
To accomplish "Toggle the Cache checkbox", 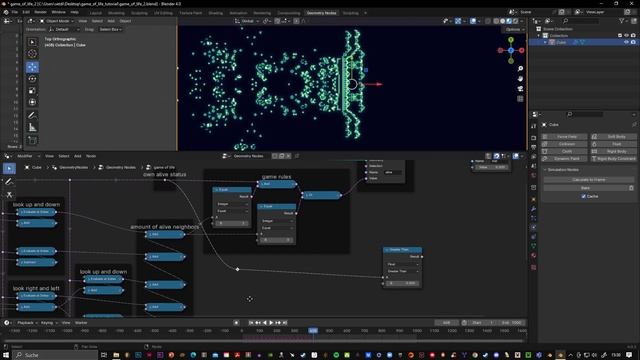I will tap(584, 196).
